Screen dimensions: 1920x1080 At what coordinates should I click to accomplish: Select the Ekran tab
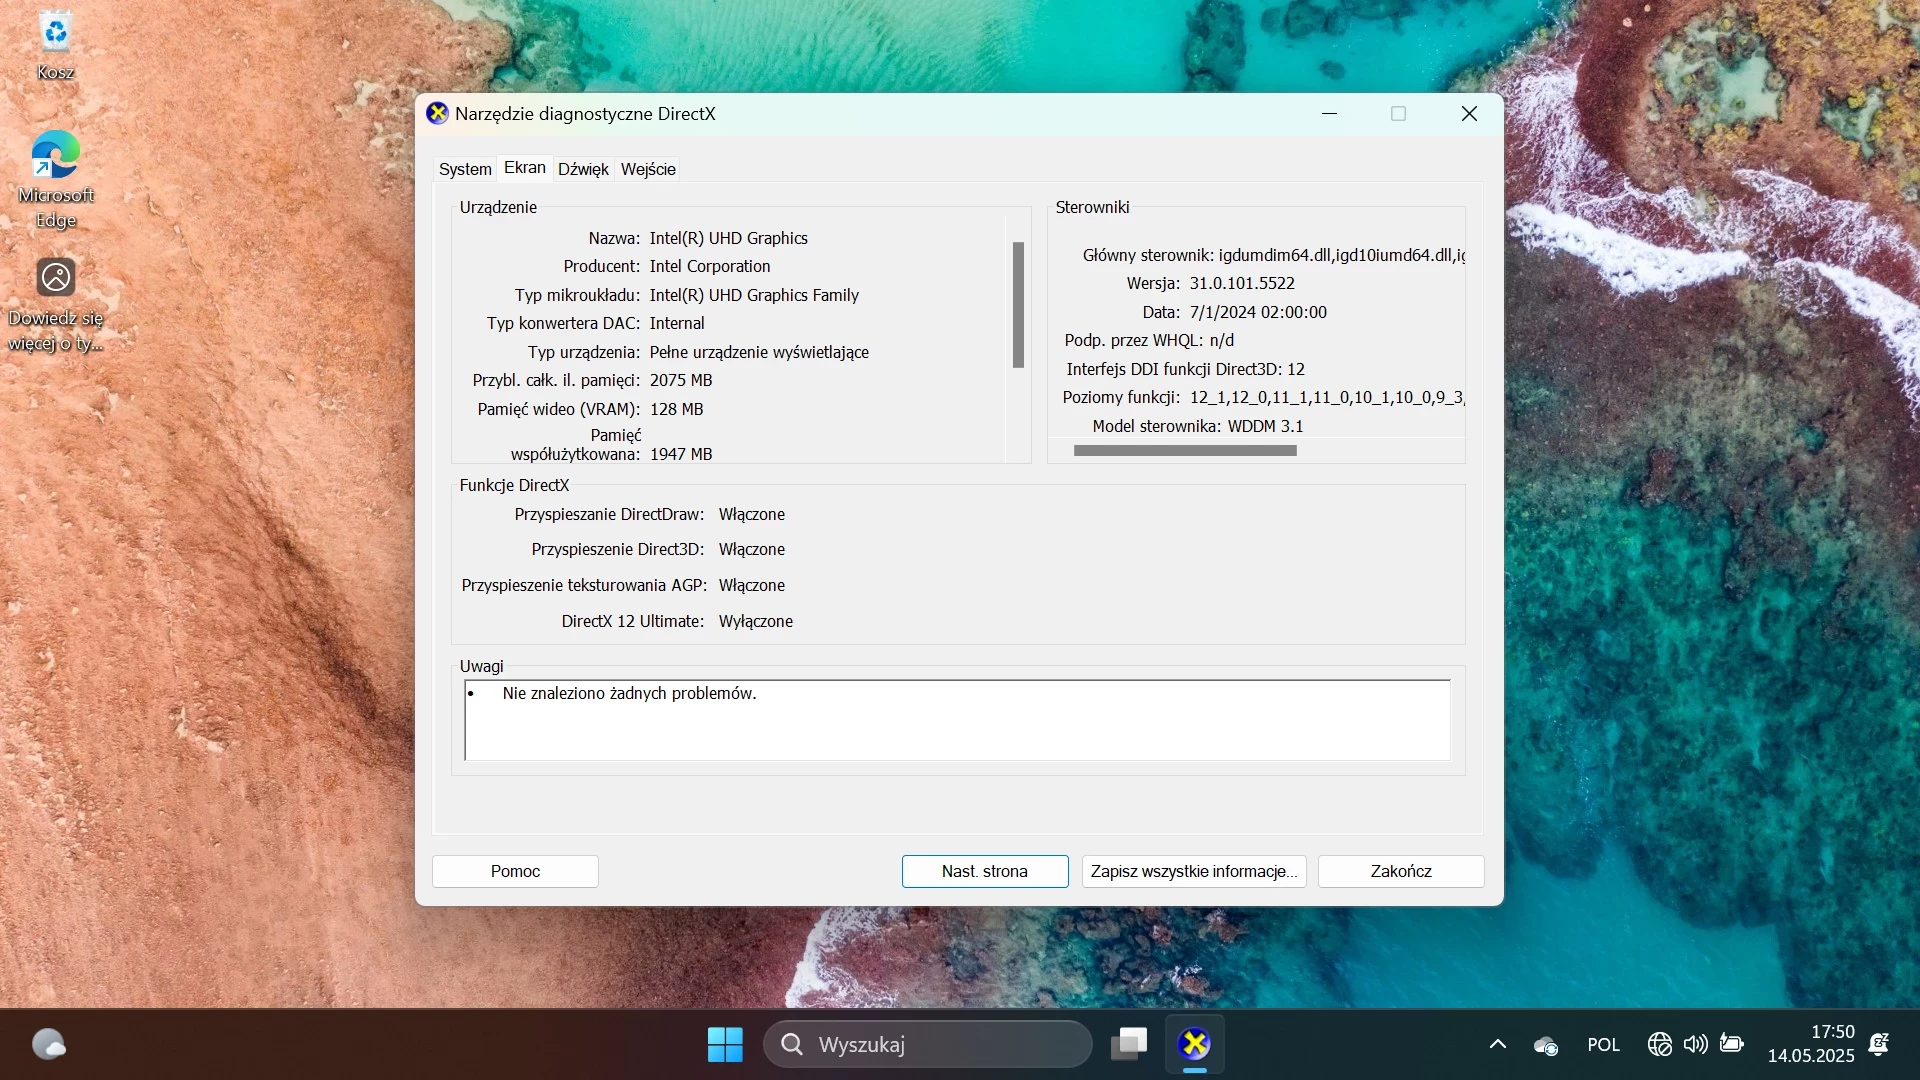pos(525,168)
